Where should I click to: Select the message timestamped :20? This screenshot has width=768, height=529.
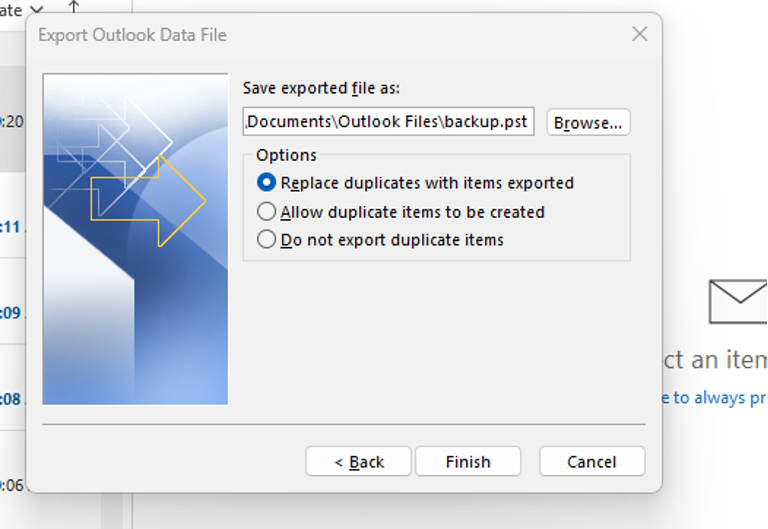12,121
